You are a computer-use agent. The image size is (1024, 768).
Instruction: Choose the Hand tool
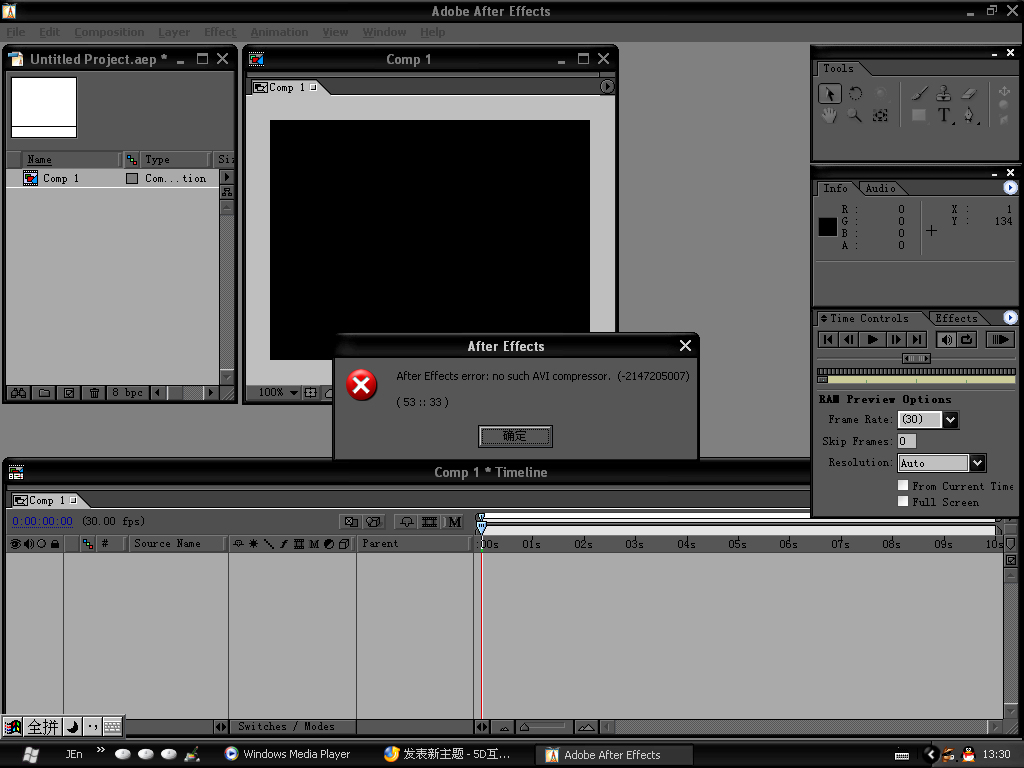click(x=829, y=116)
